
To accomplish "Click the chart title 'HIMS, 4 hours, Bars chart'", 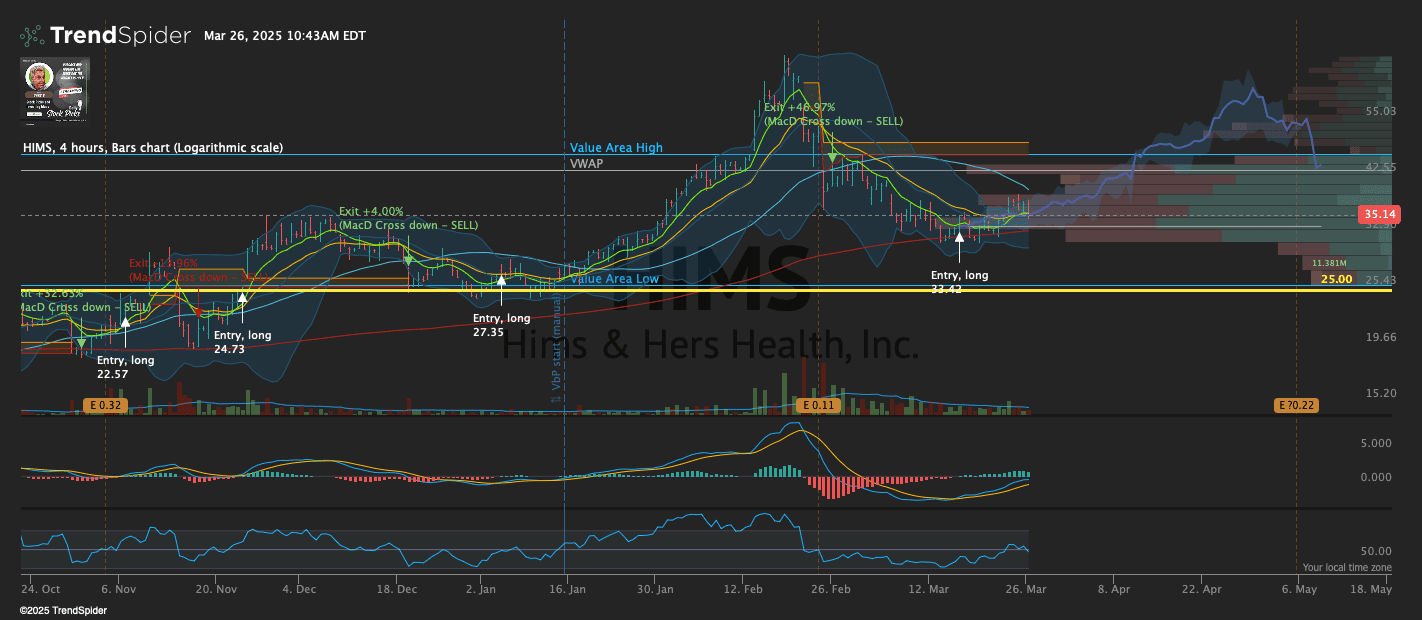I will click(153, 147).
